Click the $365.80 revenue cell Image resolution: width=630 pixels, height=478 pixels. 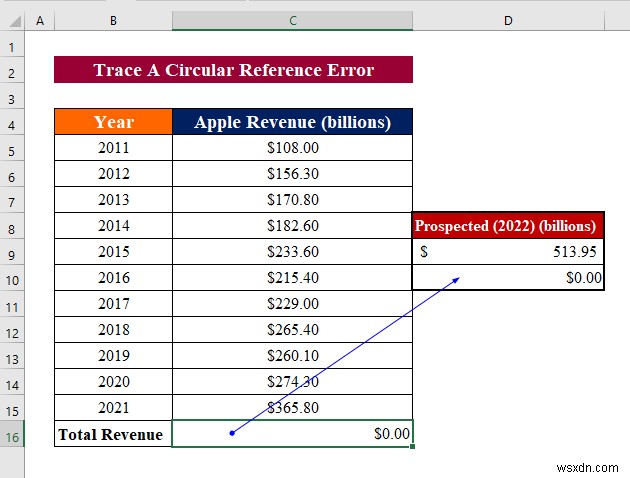[x=292, y=407]
